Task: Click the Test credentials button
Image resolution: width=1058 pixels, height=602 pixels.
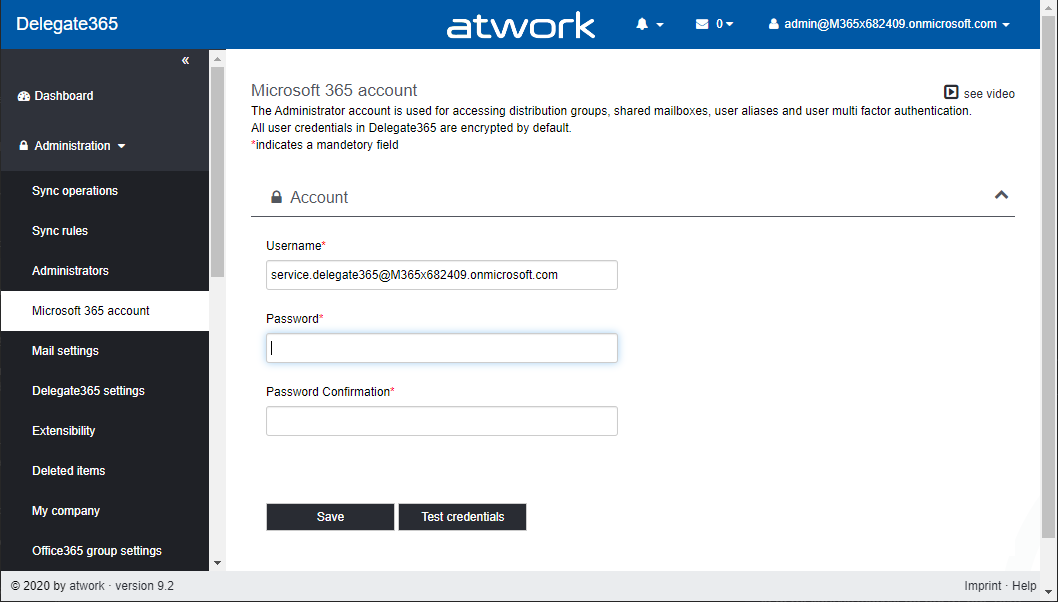Action: pos(462,517)
